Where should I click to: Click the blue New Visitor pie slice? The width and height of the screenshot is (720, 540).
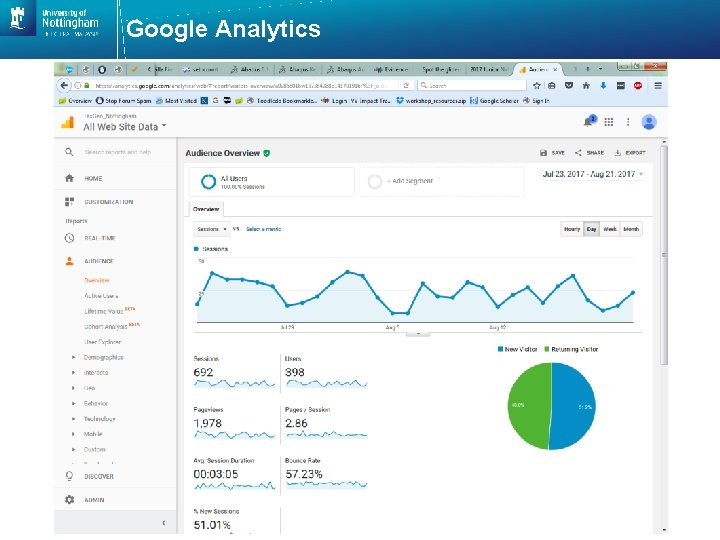[573, 406]
